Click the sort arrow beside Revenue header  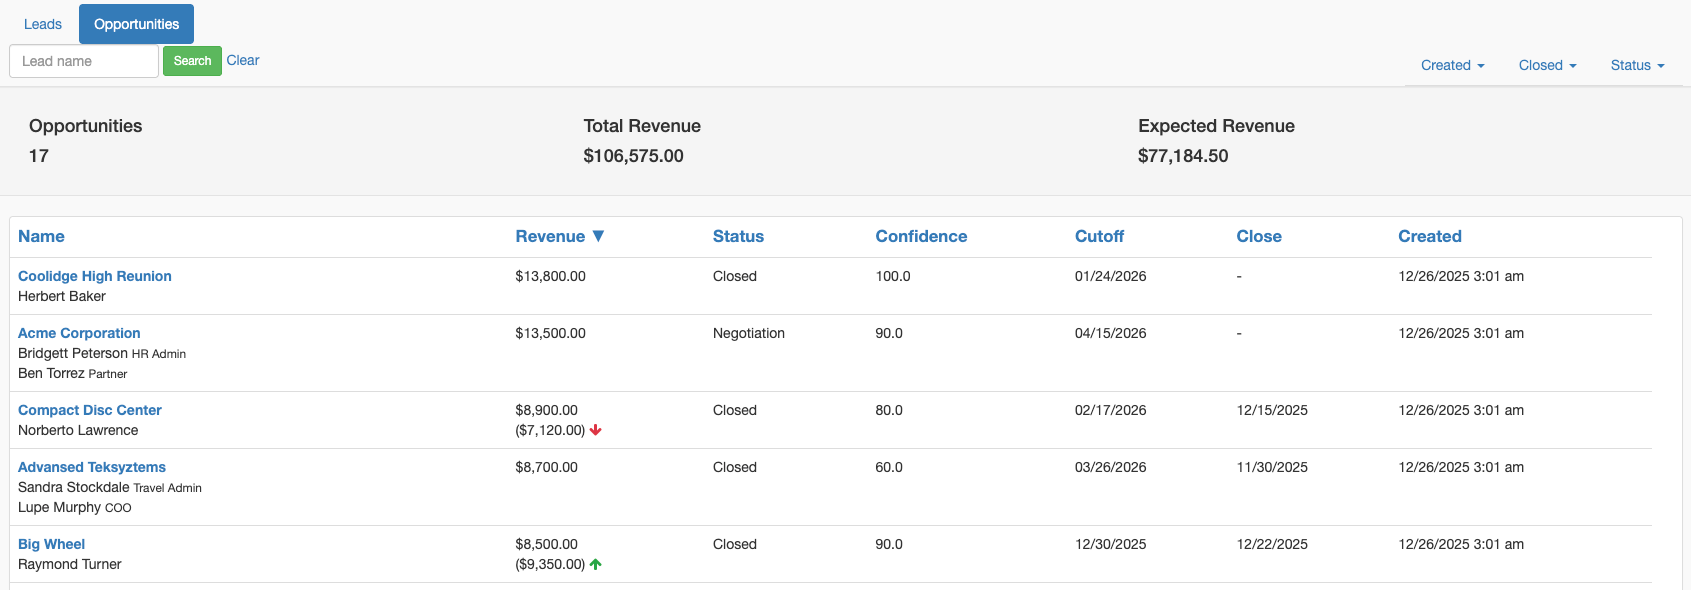coord(598,236)
